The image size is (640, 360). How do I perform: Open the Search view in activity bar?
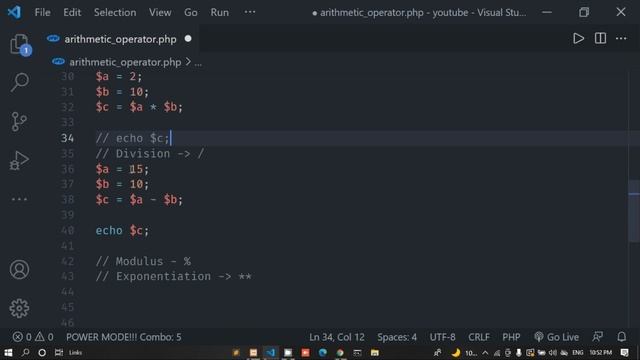pos(19,82)
